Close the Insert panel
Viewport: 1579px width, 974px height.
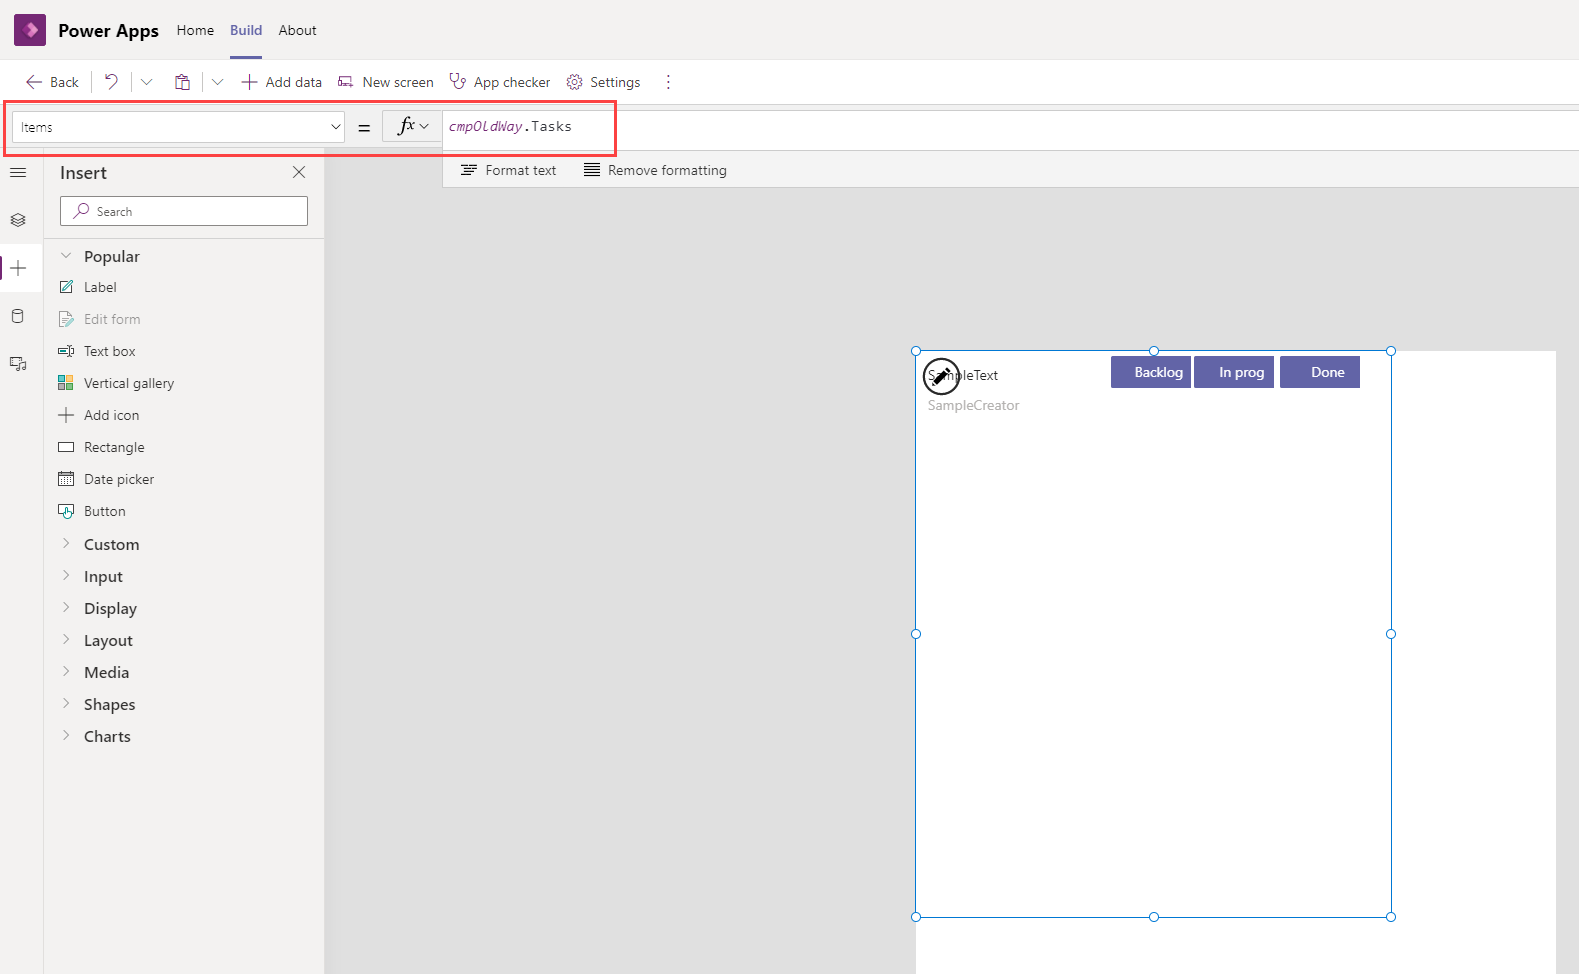299,172
